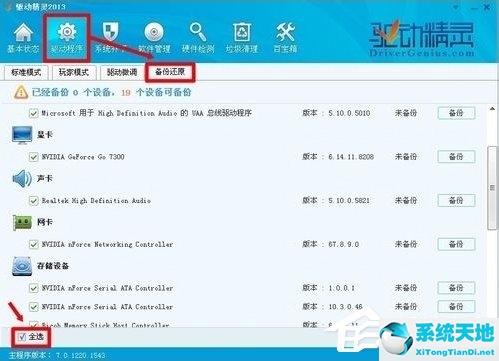Switch to the 备份还原 tab
Screen dimensions: 499x361
[170, 72]
